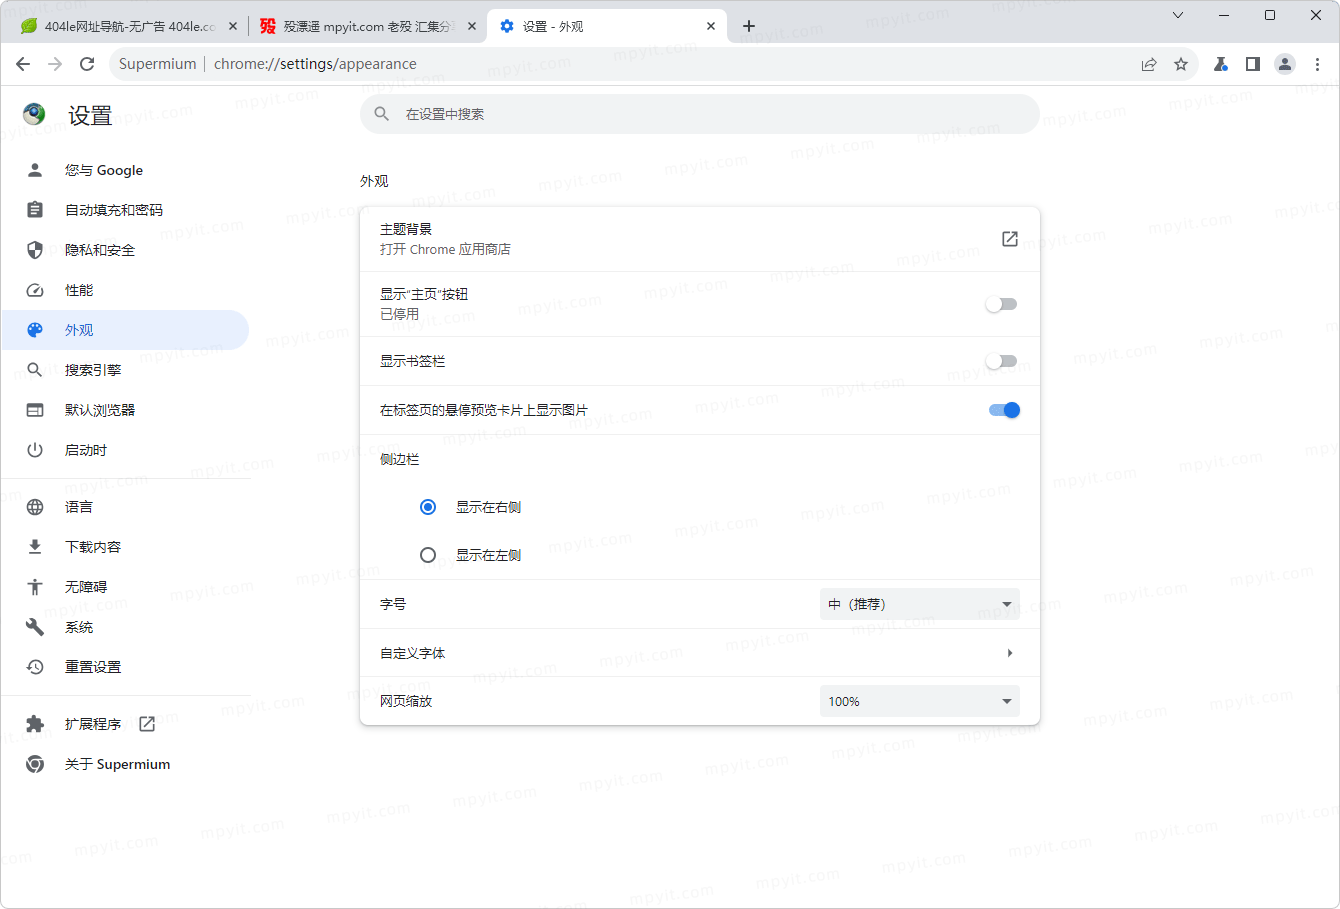Close the 设置 - 外观 tab
Screen dimensions: 1340x909
tap(711, 26)
